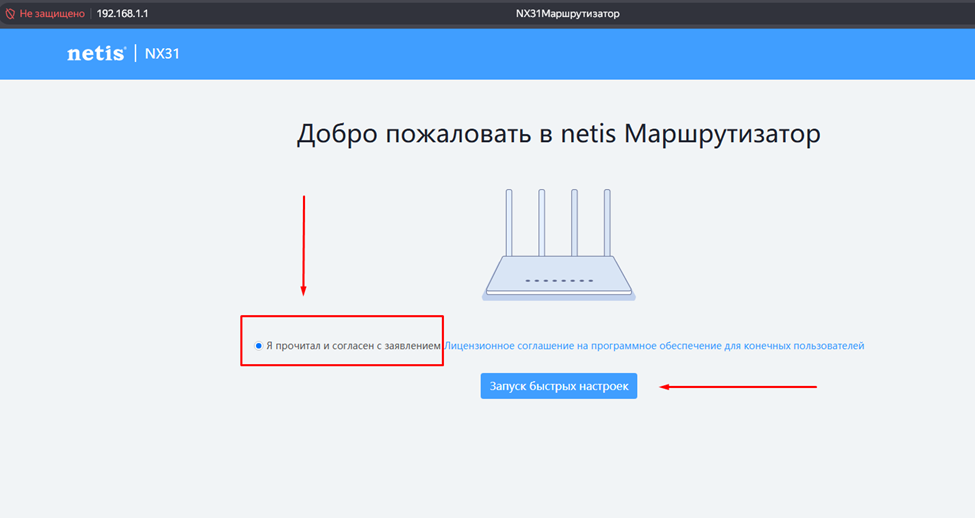Click the NX31 model label in the header

click(x=162, y=54)
